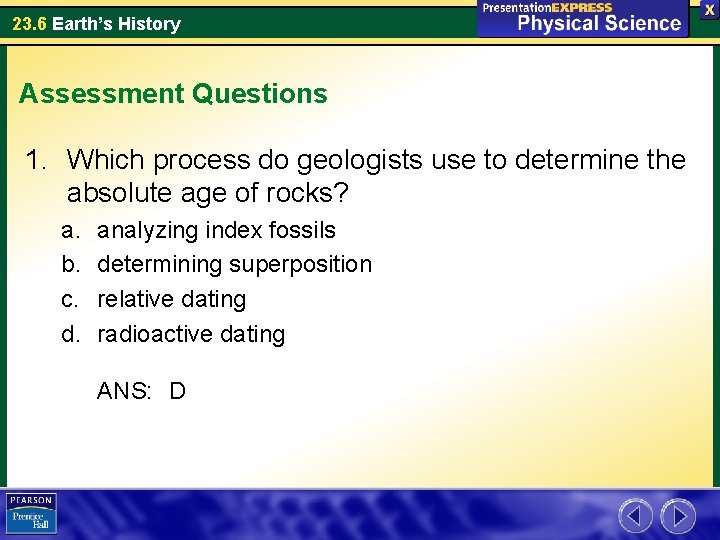Click the PresentationEXPRESS Physical Science banner

click(582, 18)
